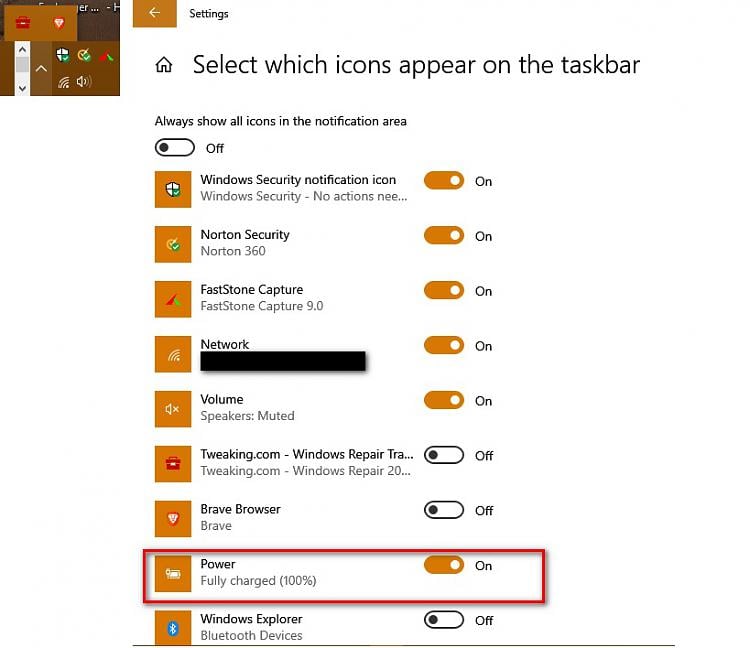
Task: Click the tray overflow scroll up arrow
Action: (x=22, y=49)
